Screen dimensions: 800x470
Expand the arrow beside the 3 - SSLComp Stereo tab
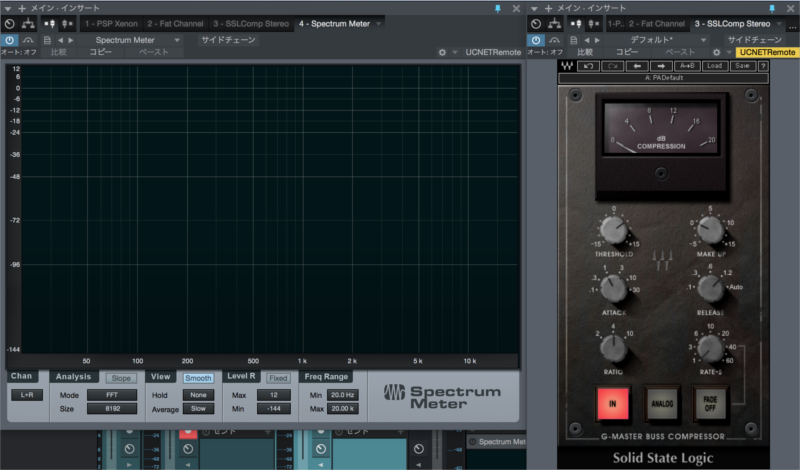[779, 23]
